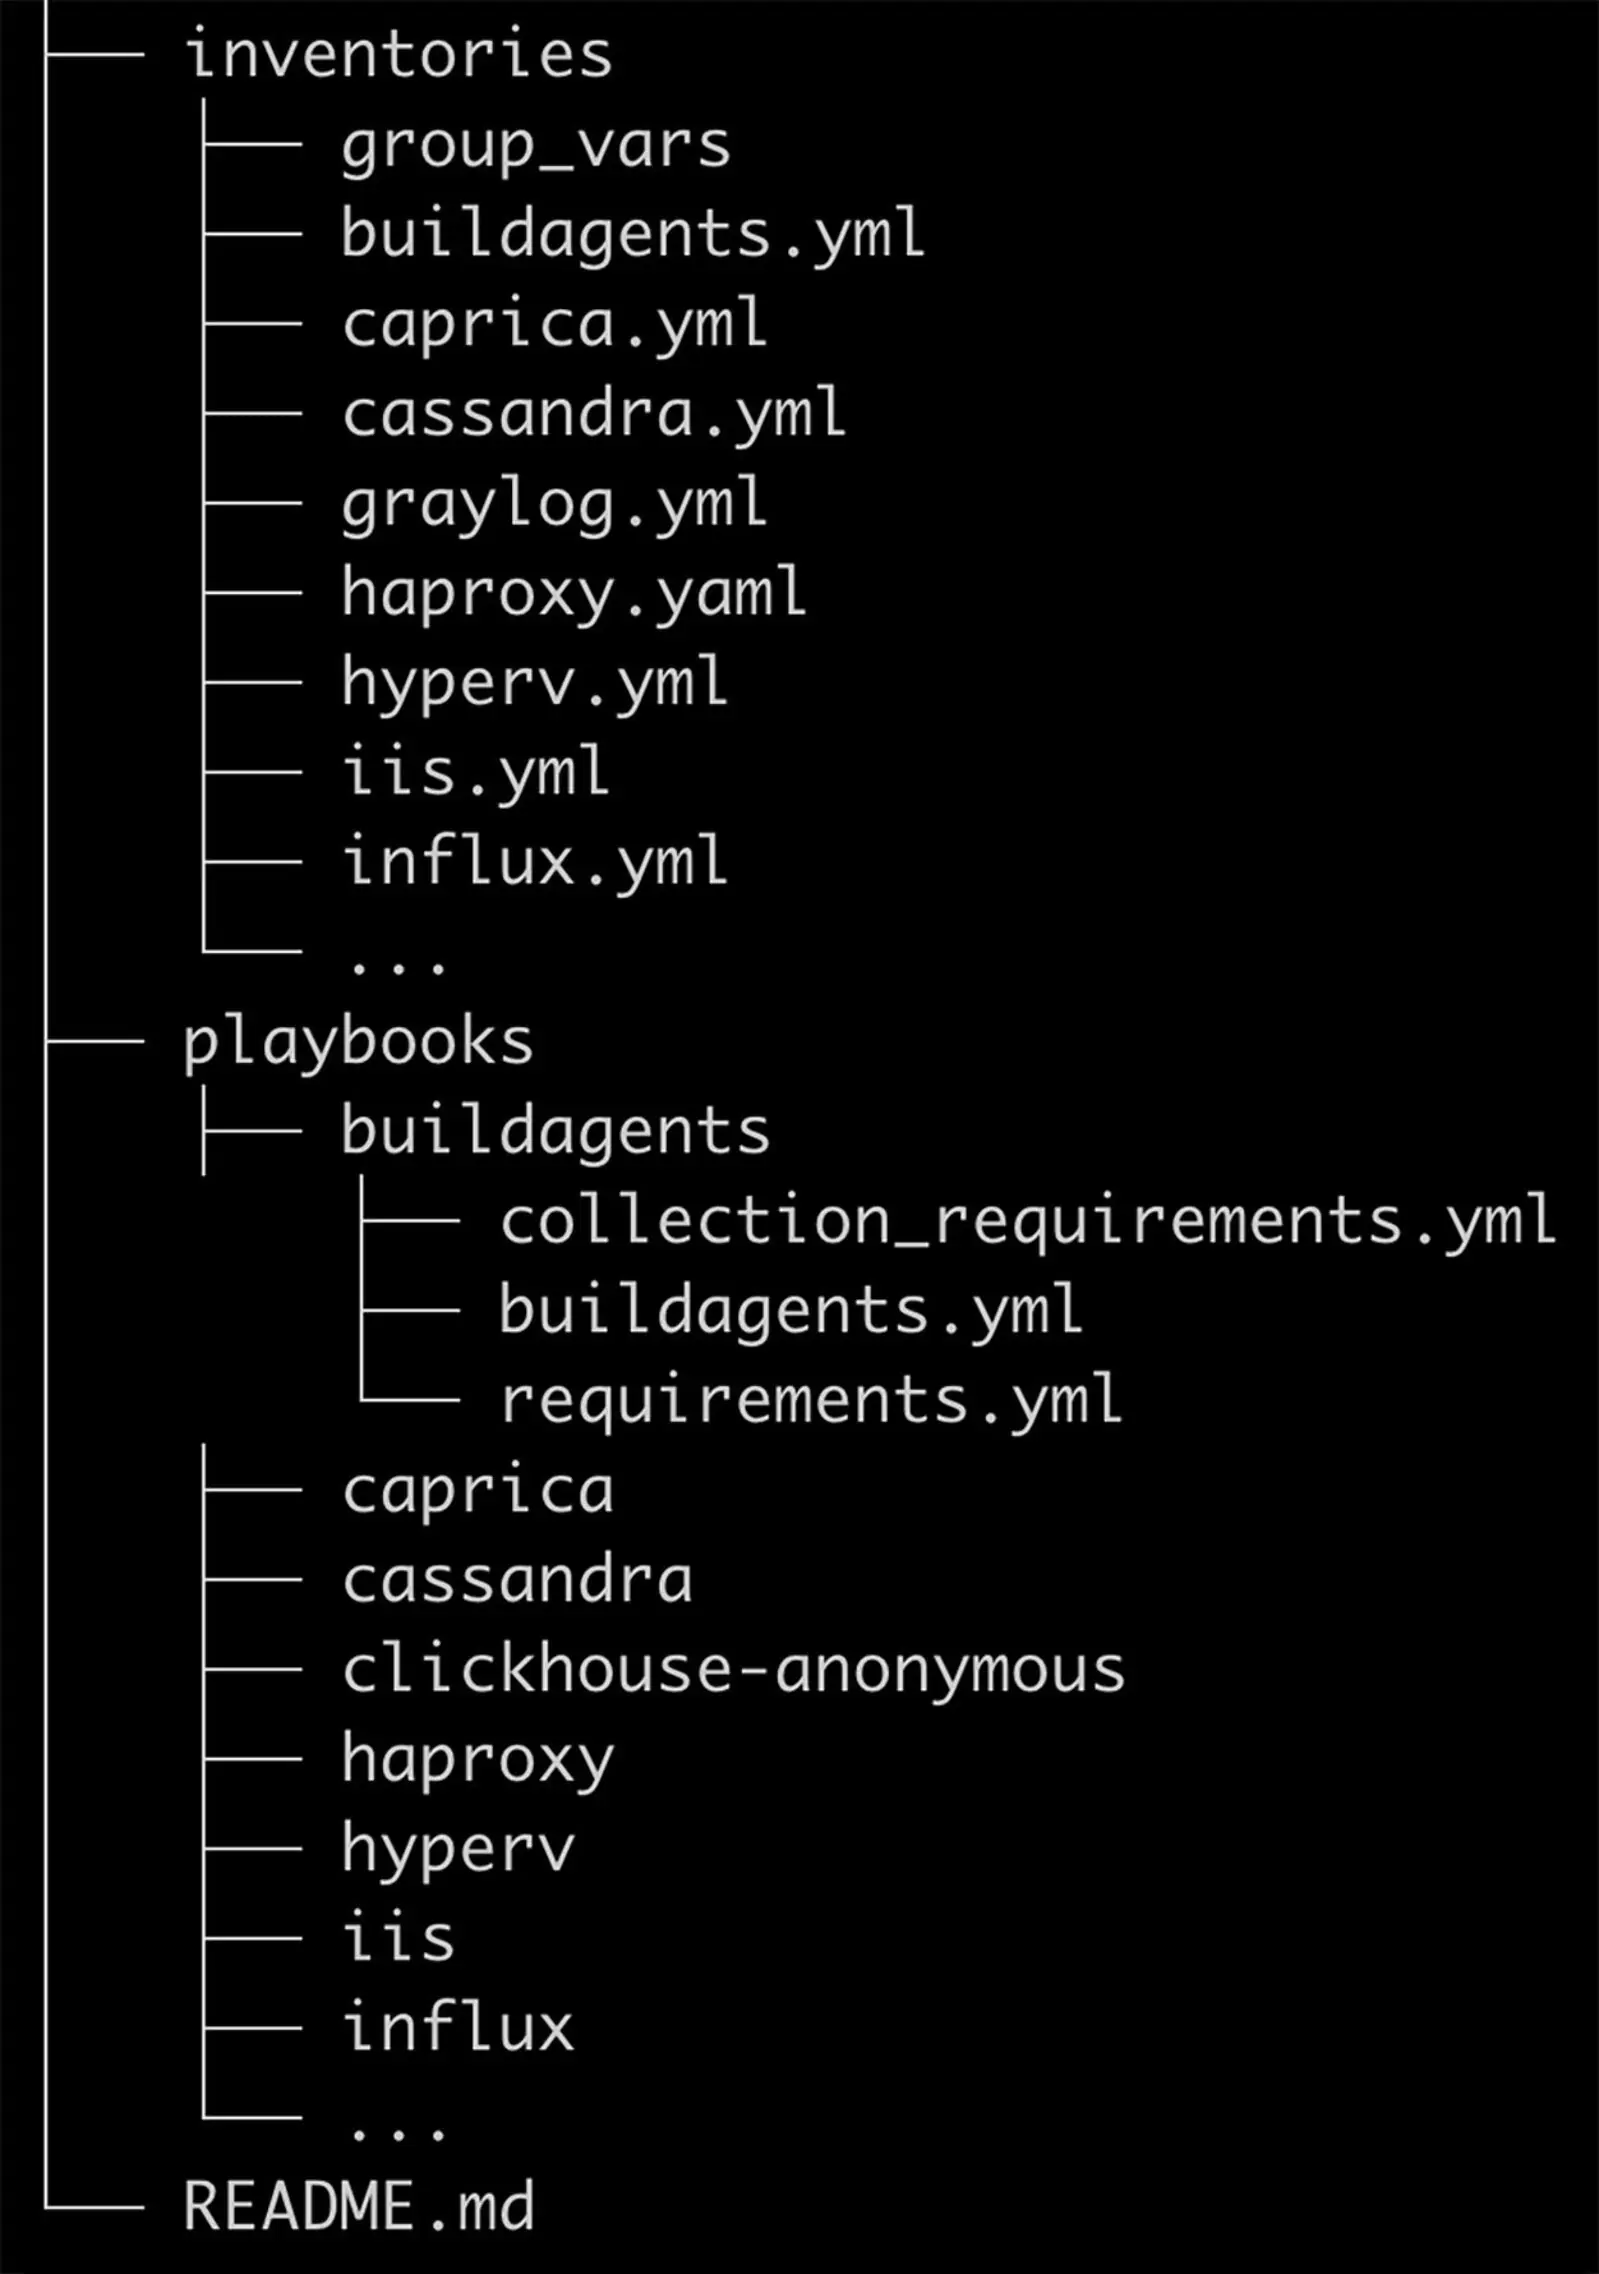Viewport: 1599px width, 2274px height.
Task: Select the hyperv.yml entry
Action: point(535,683)
